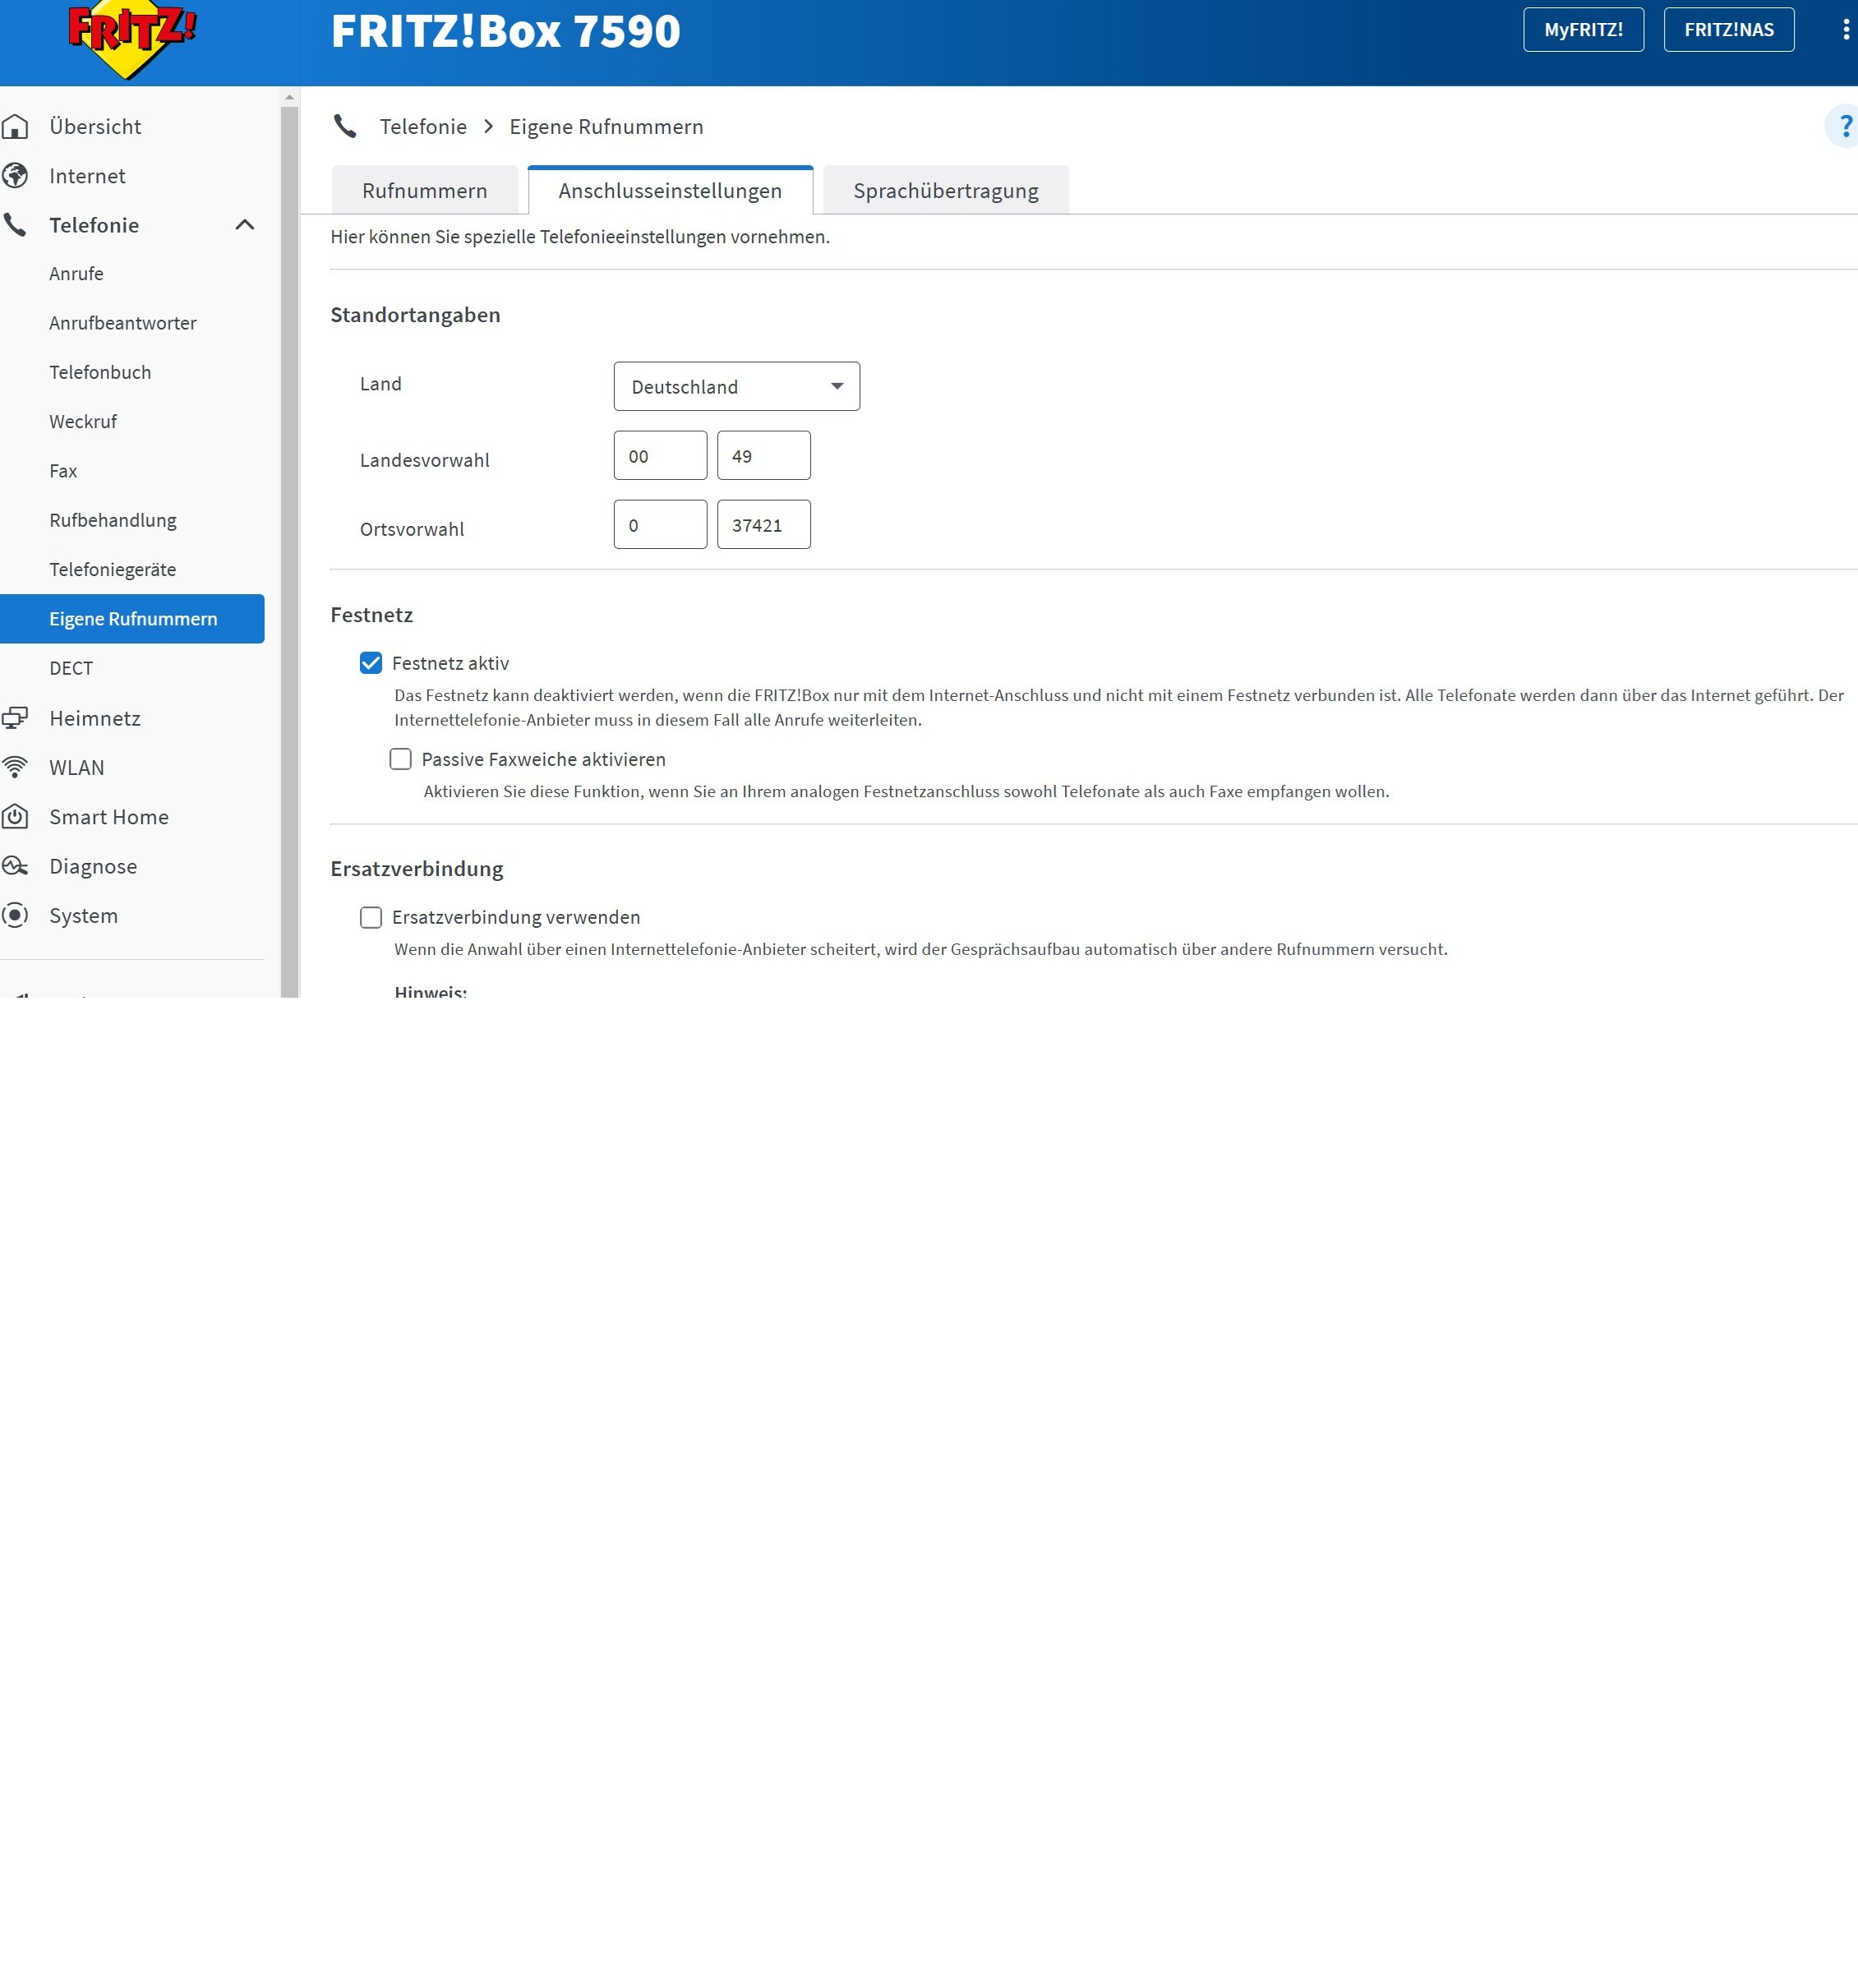Image resolution: width=1858 pixels, height=1988 pixels.
Task: Click the FRITZ!NAS button
Action: point(1728,30)
